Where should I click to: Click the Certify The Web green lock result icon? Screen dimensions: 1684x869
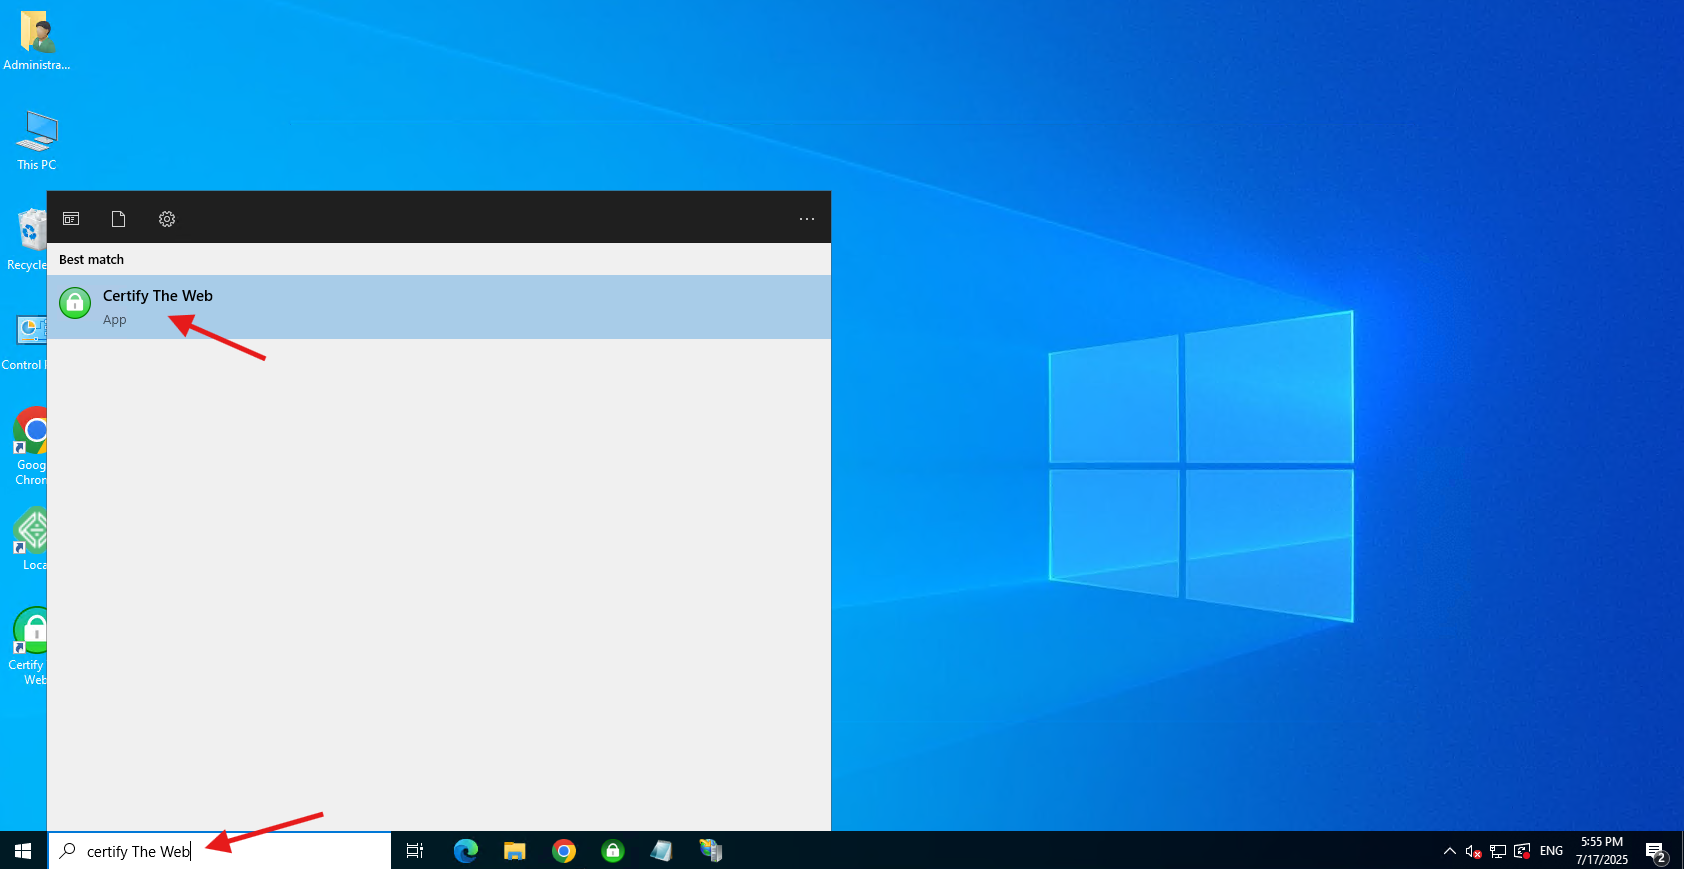(x=75, y=302)
